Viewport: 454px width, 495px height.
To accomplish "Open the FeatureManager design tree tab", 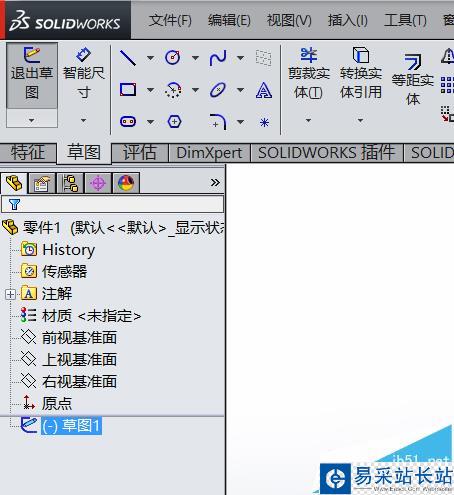I will click(x=14, y=183).
